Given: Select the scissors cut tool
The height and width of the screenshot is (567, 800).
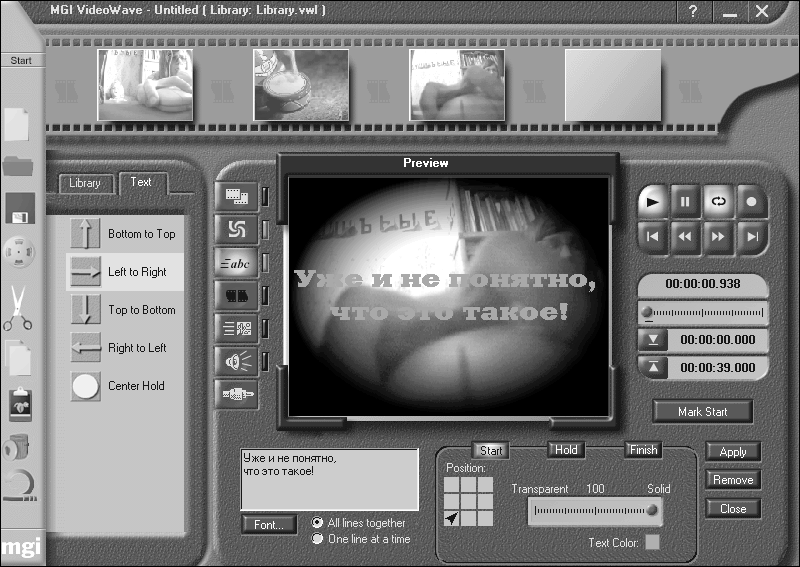Looking at the screenshot, I should pos(18,308).
